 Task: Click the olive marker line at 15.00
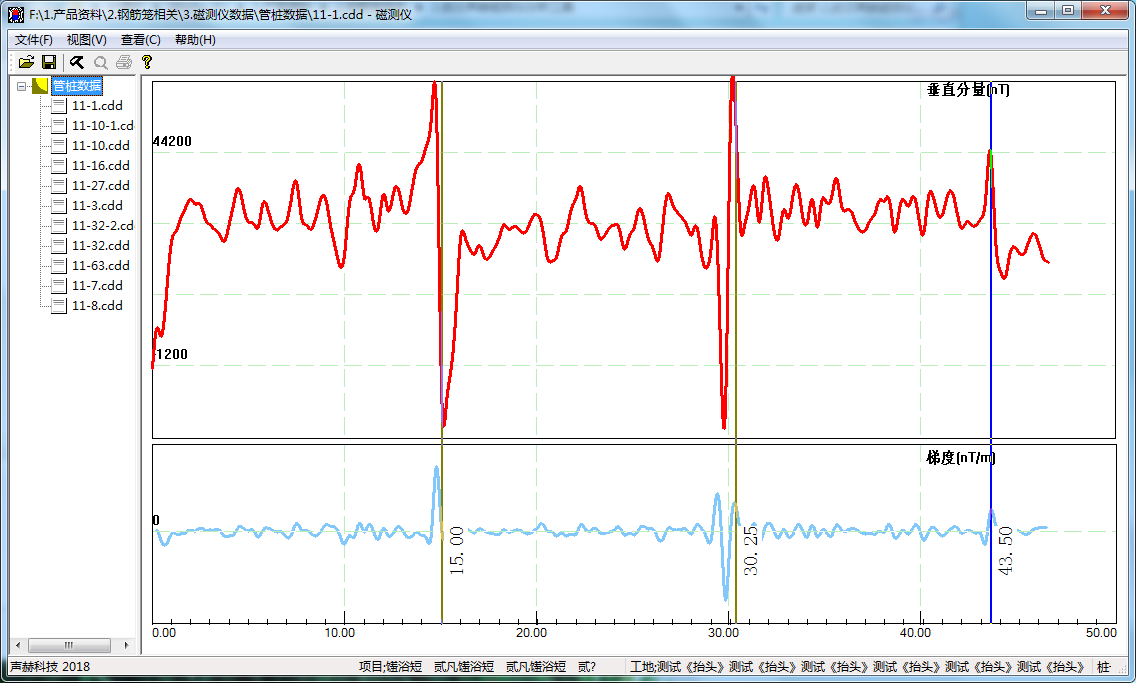tap(442, 300)
